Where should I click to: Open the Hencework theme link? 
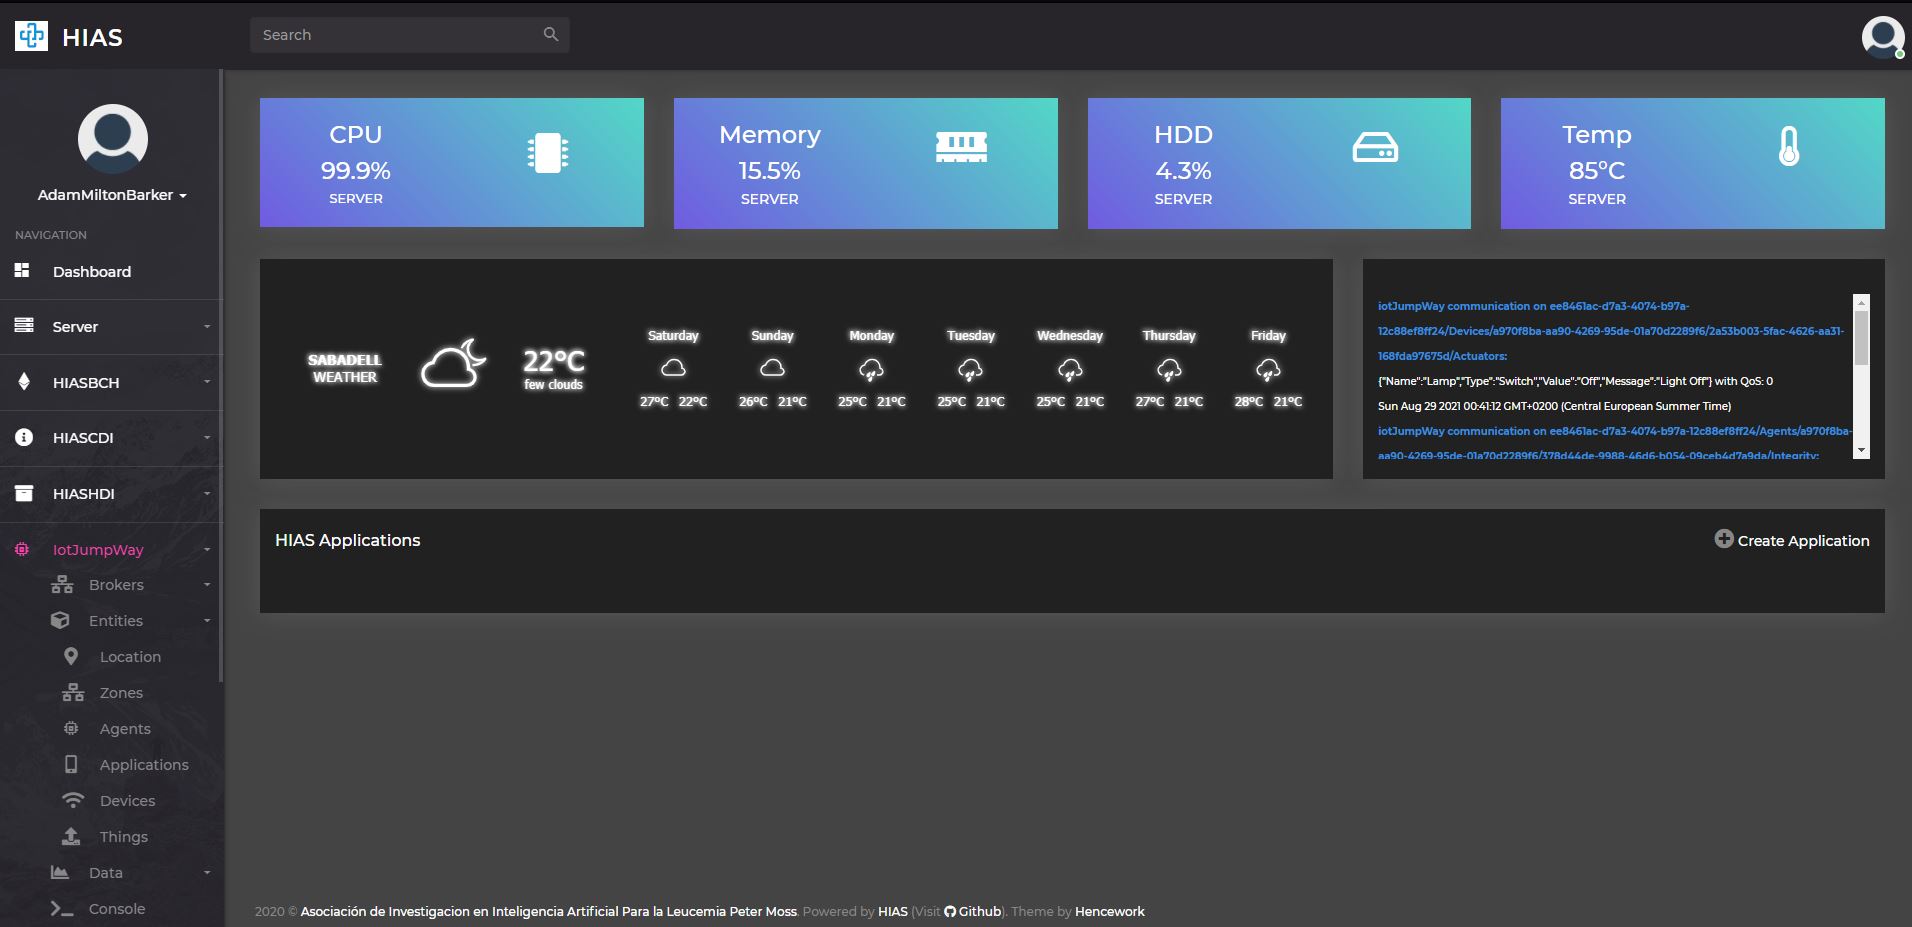[x=1110, y=911]
